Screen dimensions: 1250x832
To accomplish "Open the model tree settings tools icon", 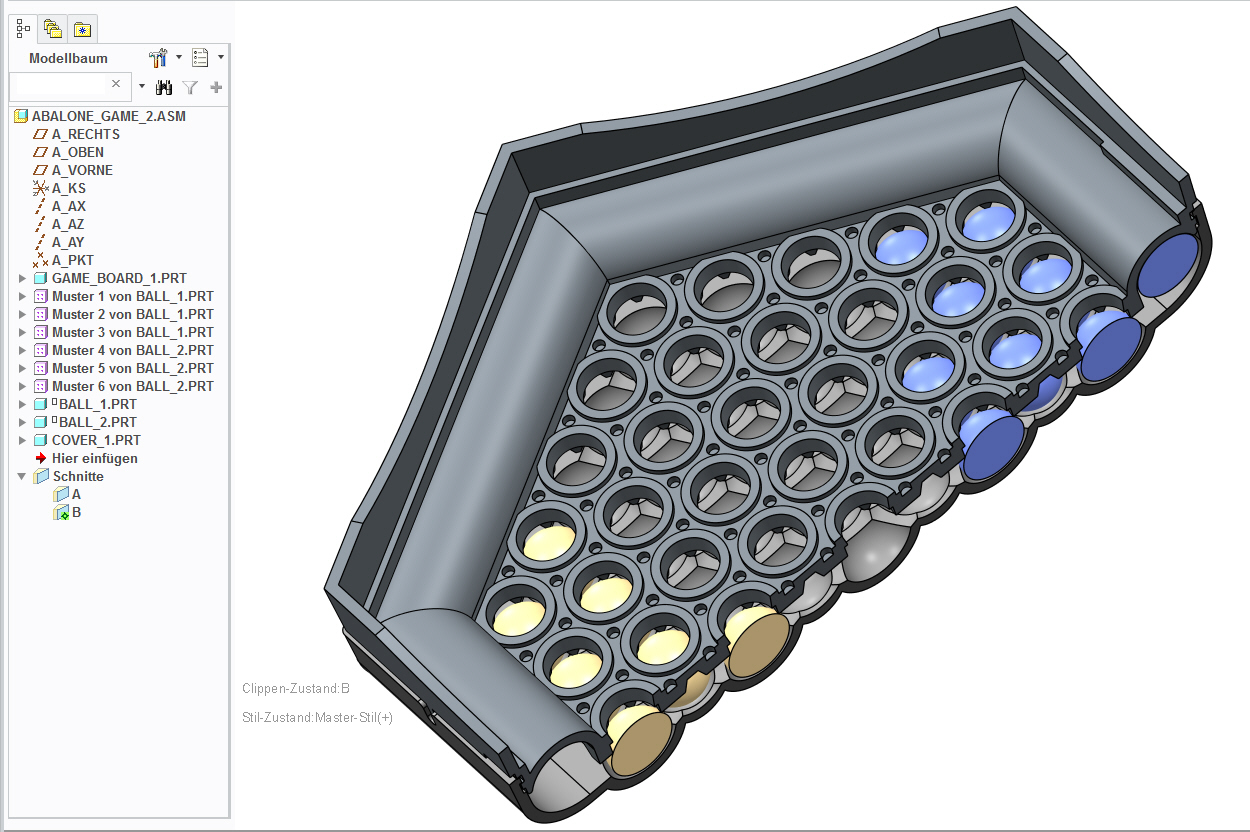I will pos(158,58).
